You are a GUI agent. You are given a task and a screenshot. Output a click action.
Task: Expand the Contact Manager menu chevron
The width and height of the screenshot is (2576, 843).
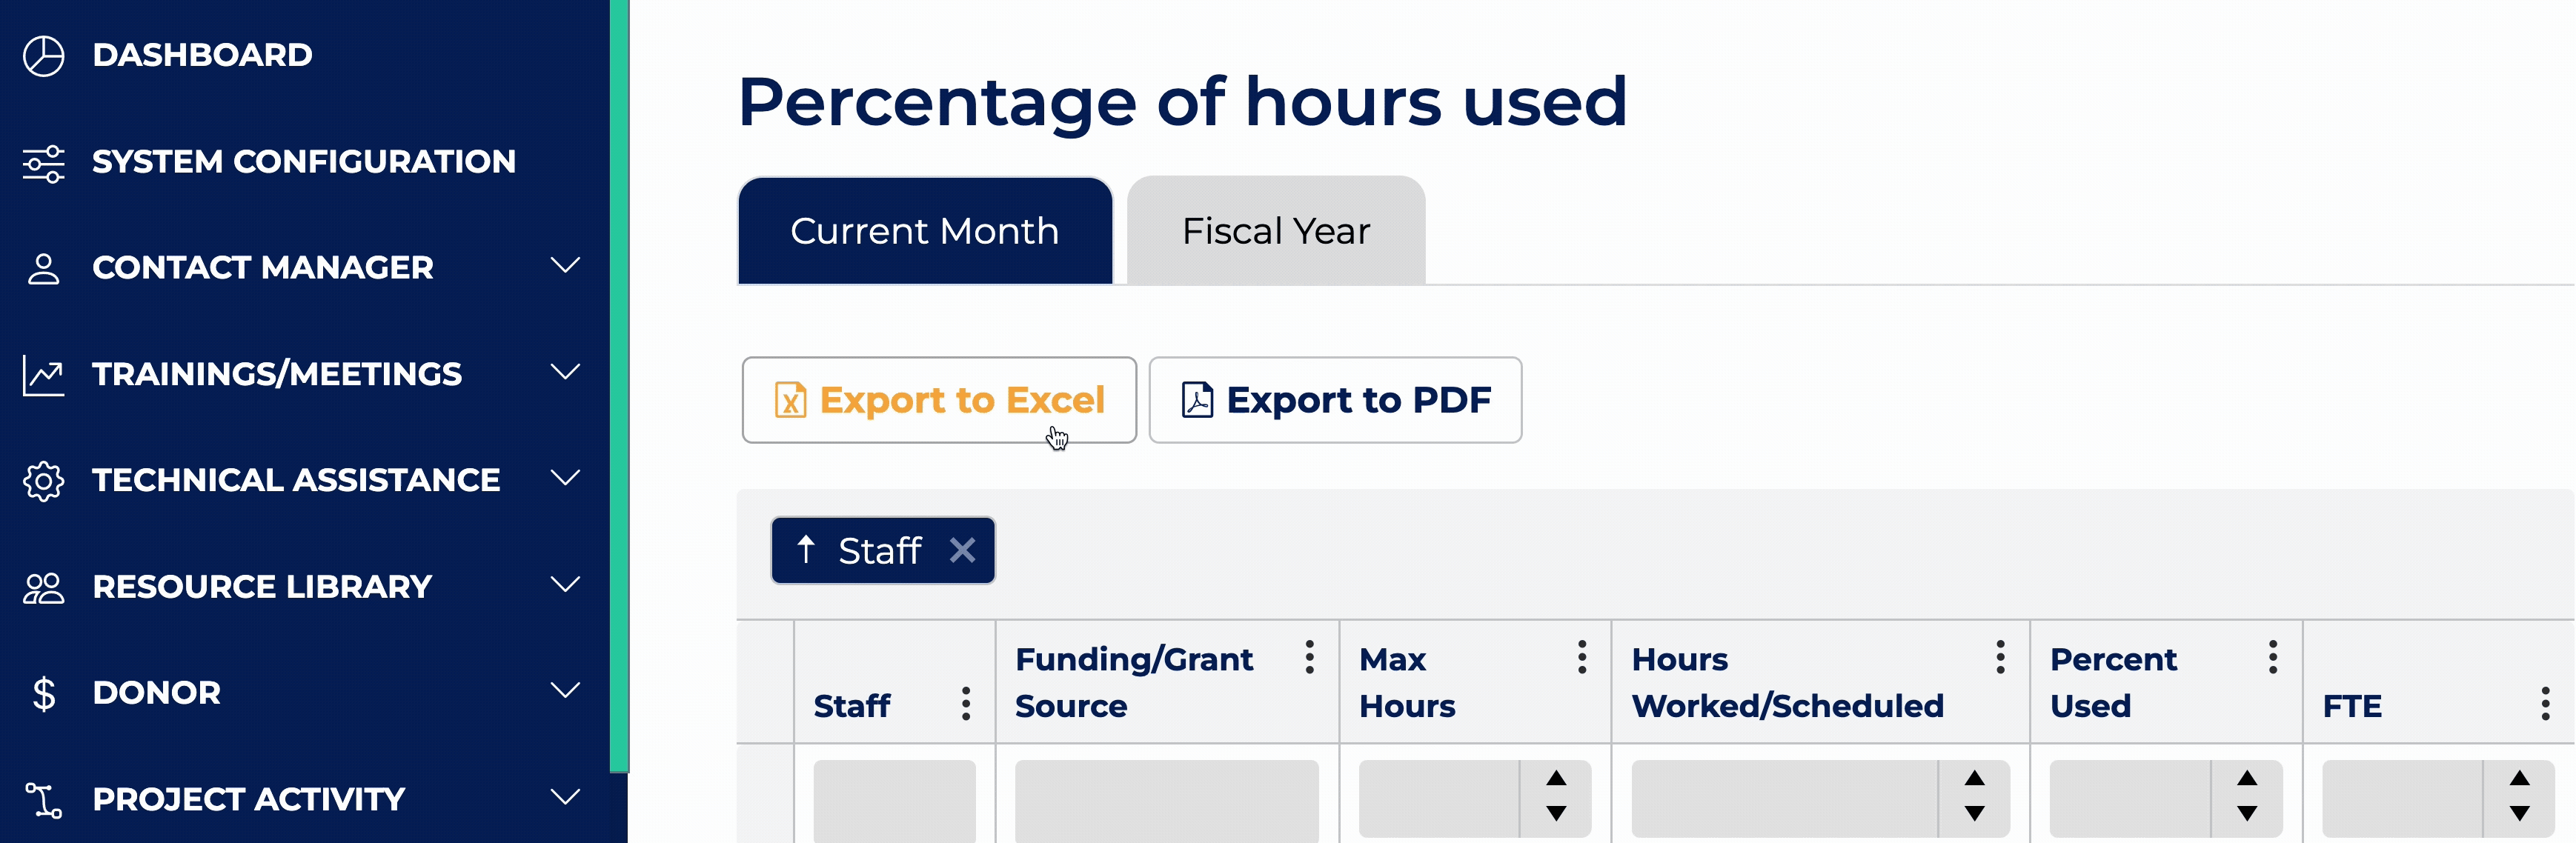565,266
